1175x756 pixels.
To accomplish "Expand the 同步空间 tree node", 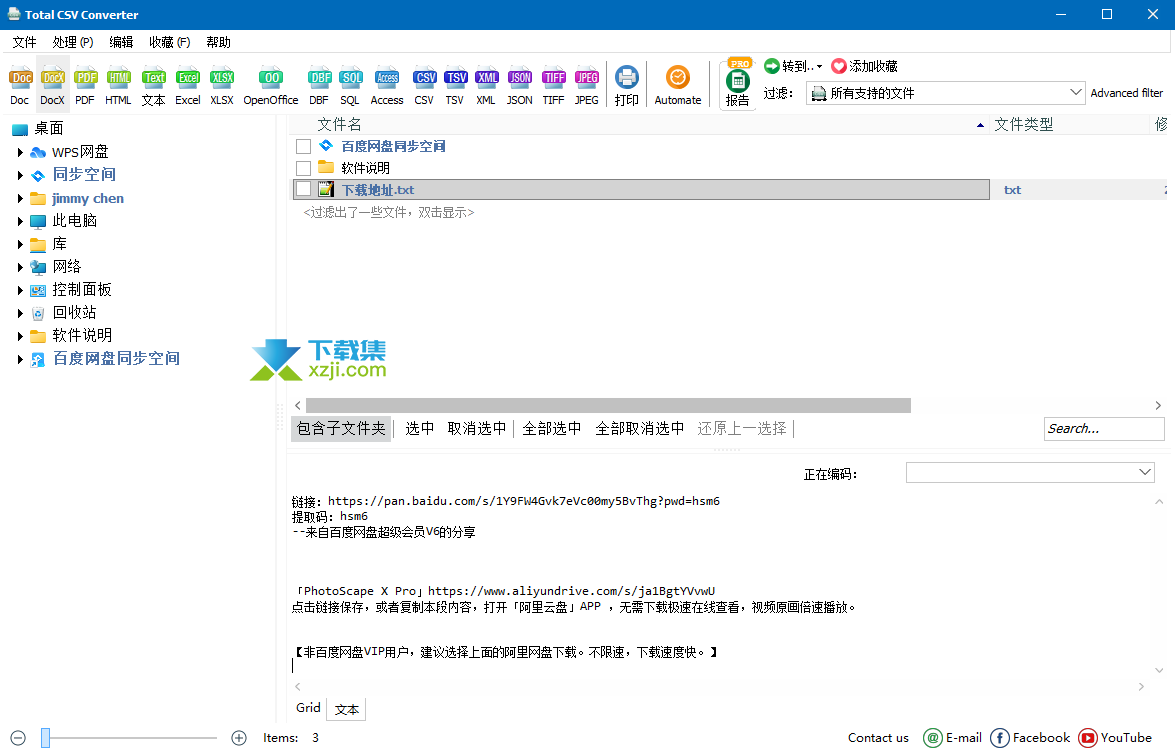I will tap(20, 175).
